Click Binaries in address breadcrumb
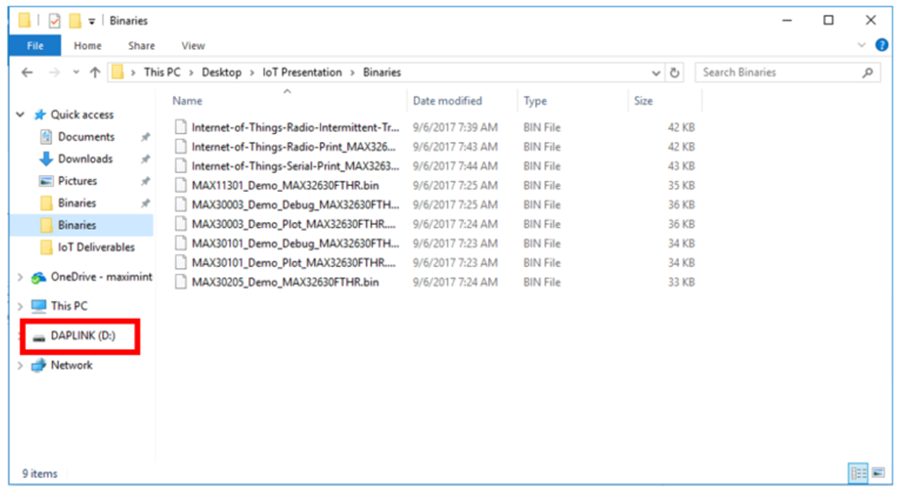The height and width of the screenshot is (494, 900). coord(382,72)
